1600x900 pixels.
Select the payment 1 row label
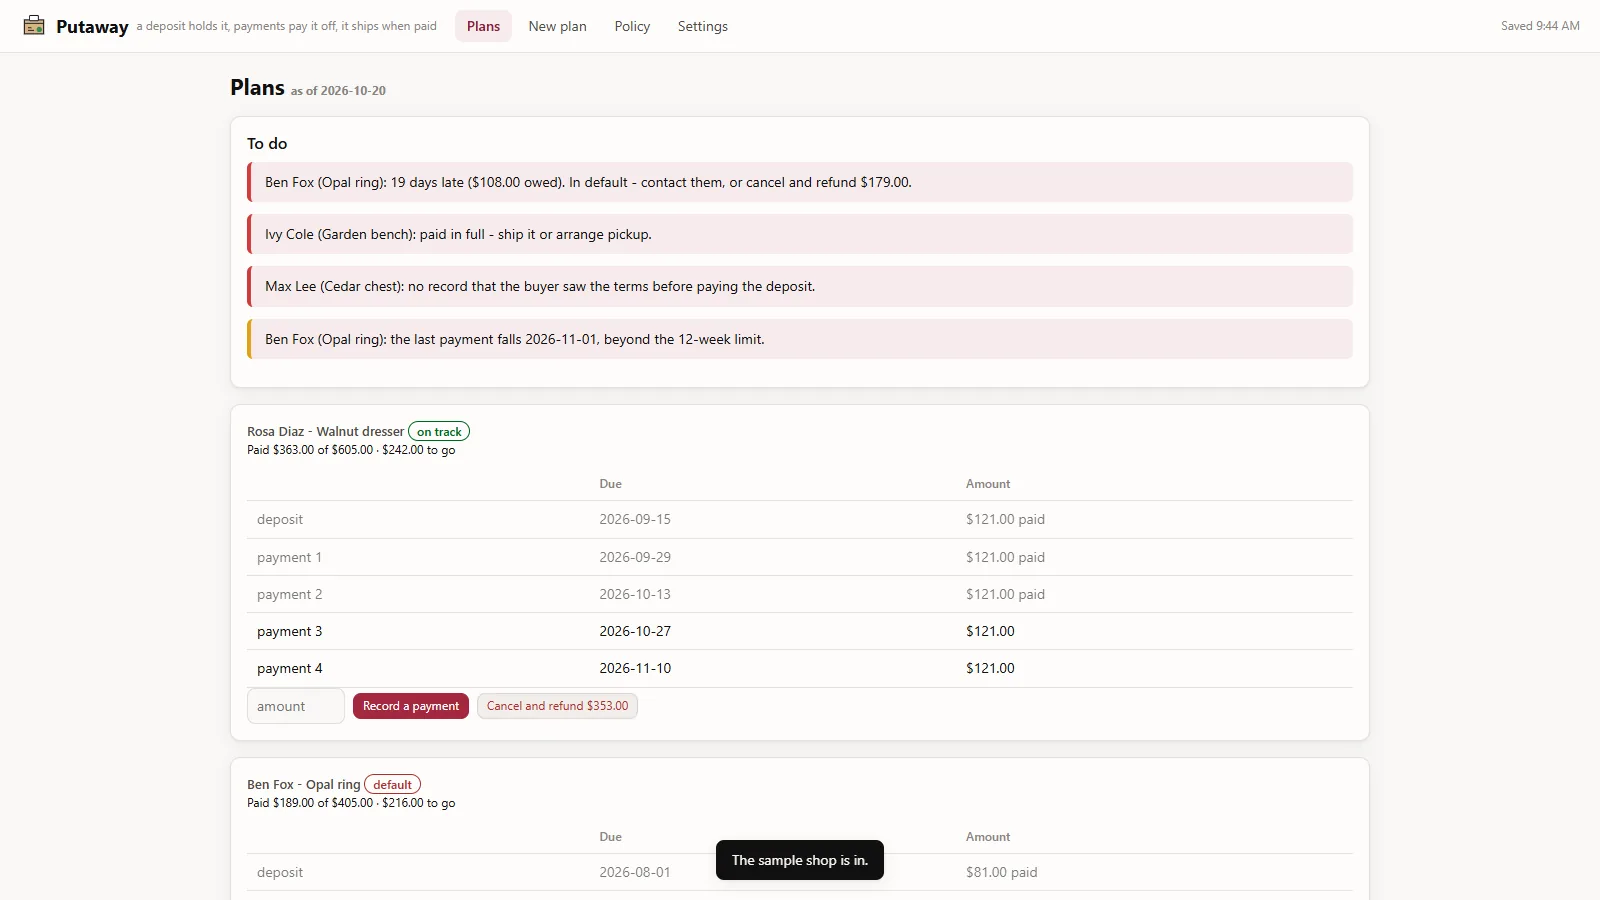(x=290, y=557)
